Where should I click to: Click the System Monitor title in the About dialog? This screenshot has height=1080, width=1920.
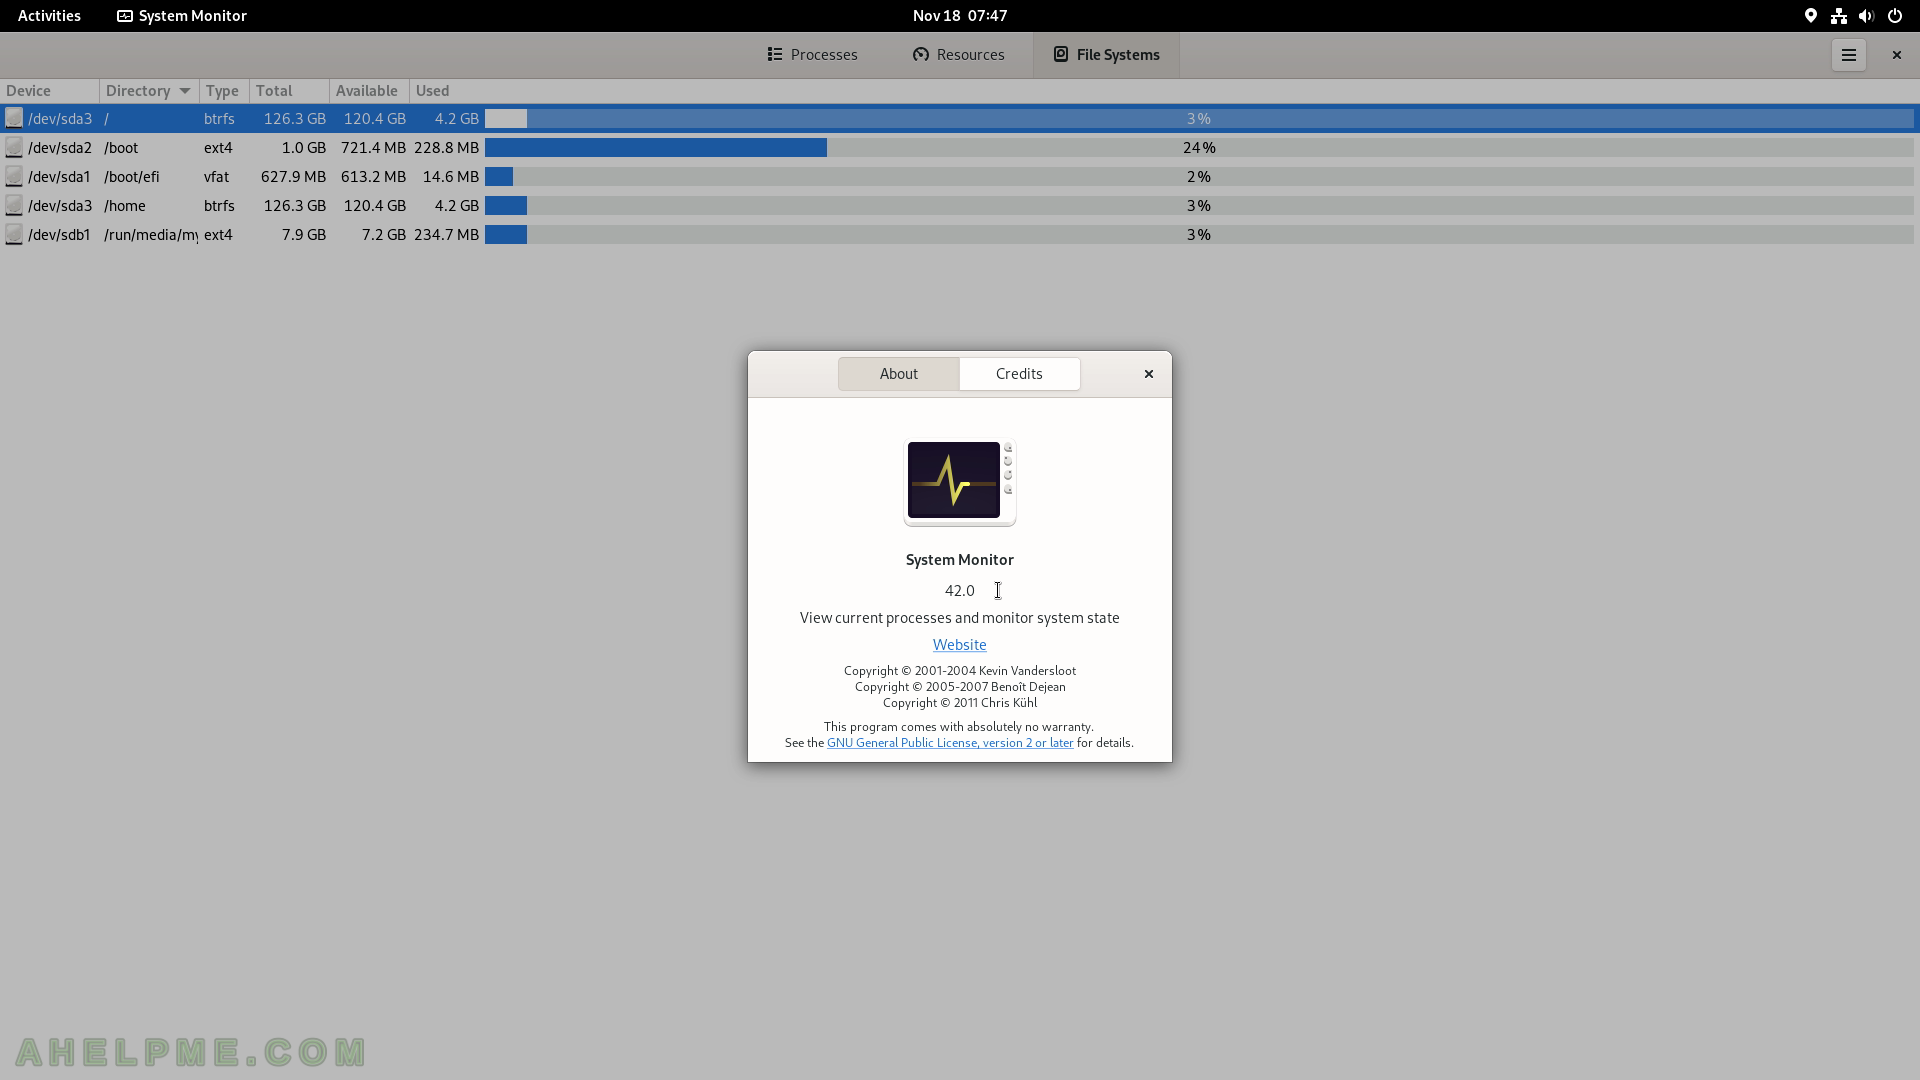pos(960,560)
